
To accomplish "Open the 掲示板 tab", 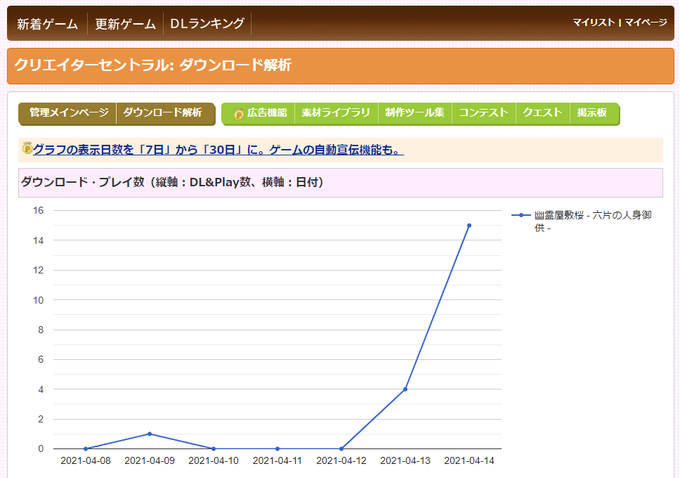I will (592, 113).
